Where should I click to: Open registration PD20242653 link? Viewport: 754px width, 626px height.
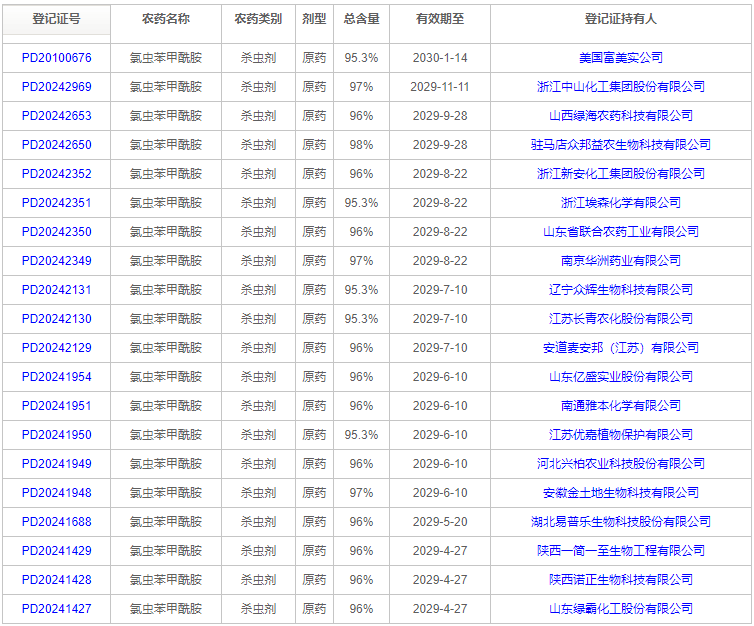[x=57, y=116]
